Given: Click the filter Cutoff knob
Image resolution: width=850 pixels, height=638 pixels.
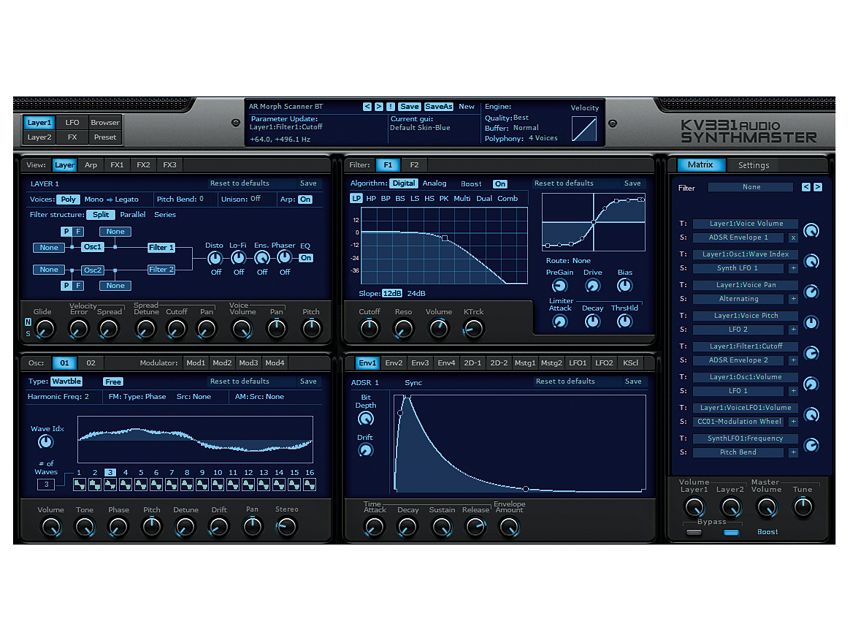Looking at the screenshot, I should coord(369,328).
